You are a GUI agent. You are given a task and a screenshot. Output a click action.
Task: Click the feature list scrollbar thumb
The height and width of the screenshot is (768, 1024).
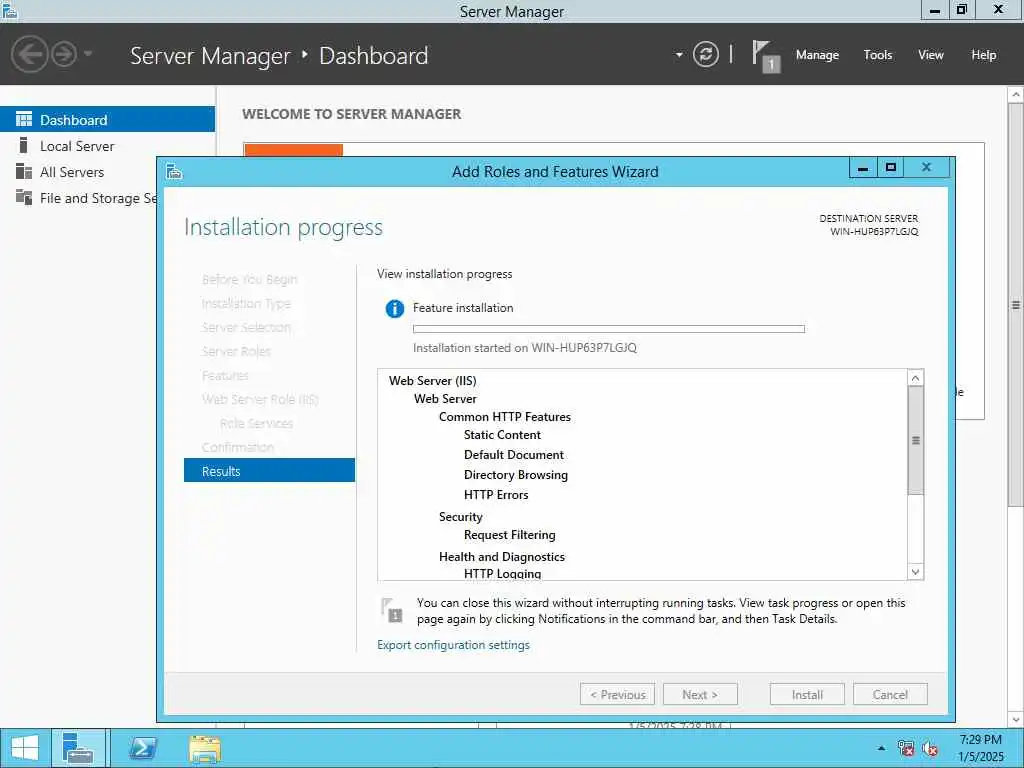pyautogui.click(x=916, y=440)
